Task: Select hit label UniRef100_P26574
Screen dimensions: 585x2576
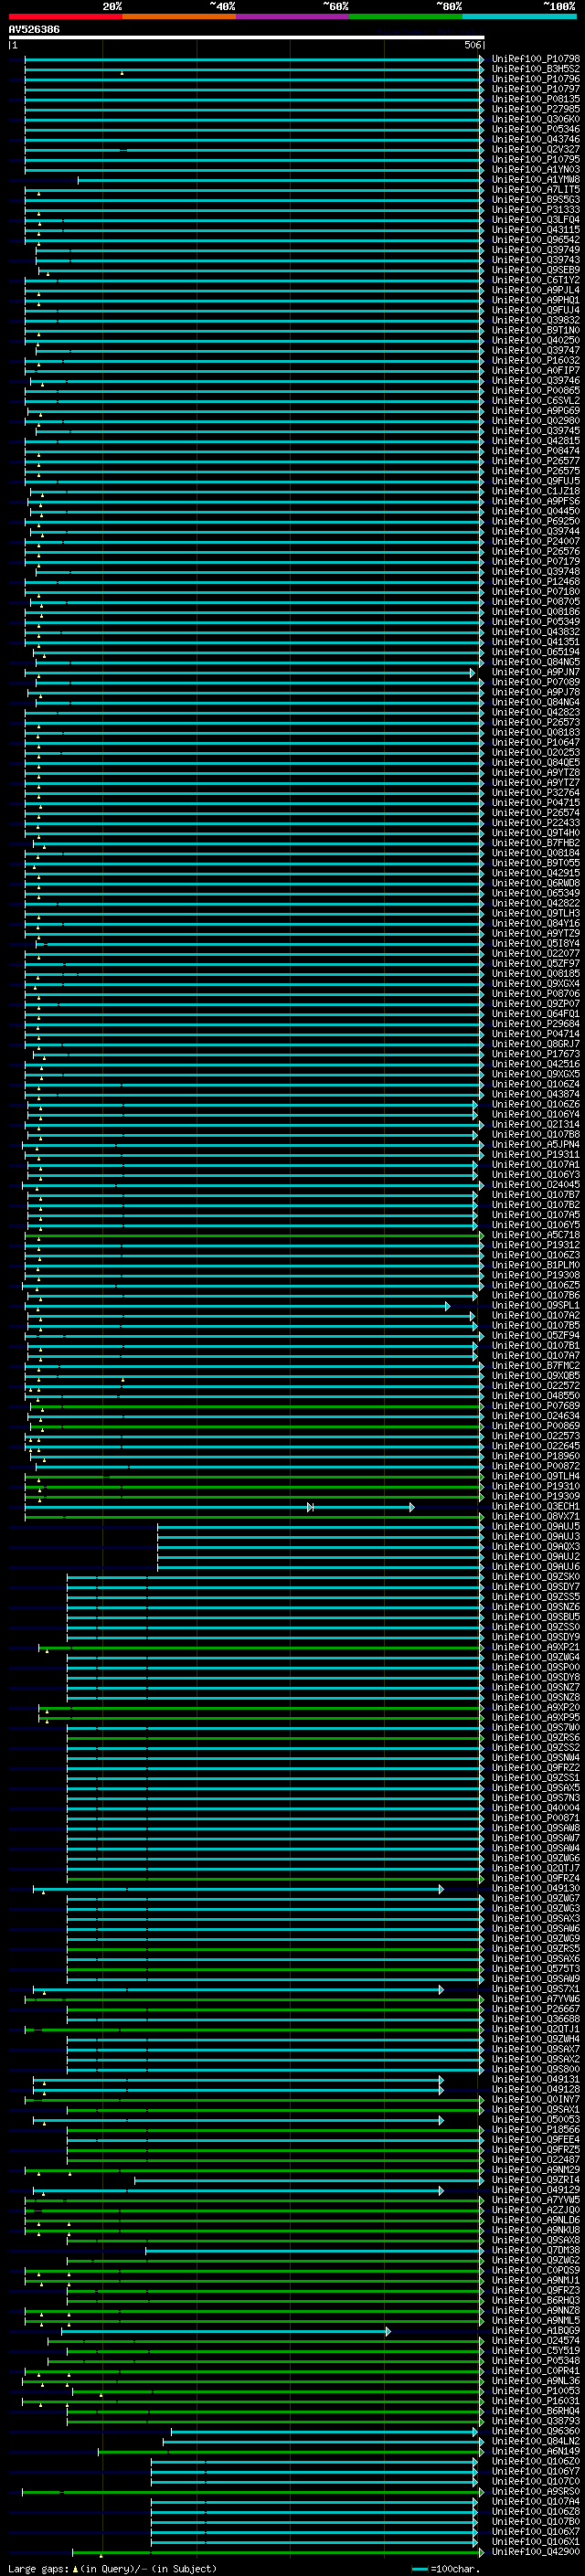Action: click(x=536, y=812)
